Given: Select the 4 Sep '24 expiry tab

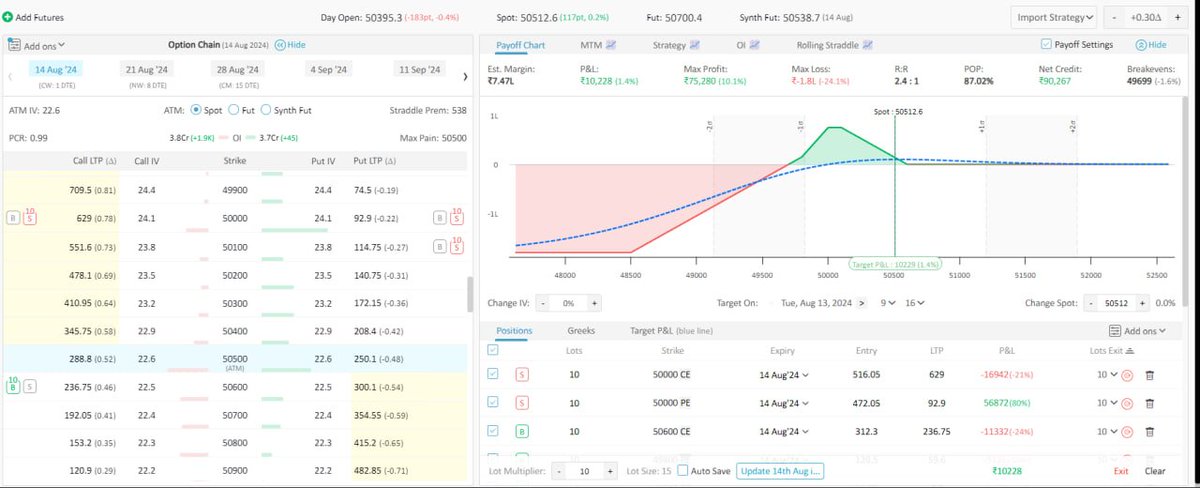Looking at the screenshot, I should tap(327, 70).
